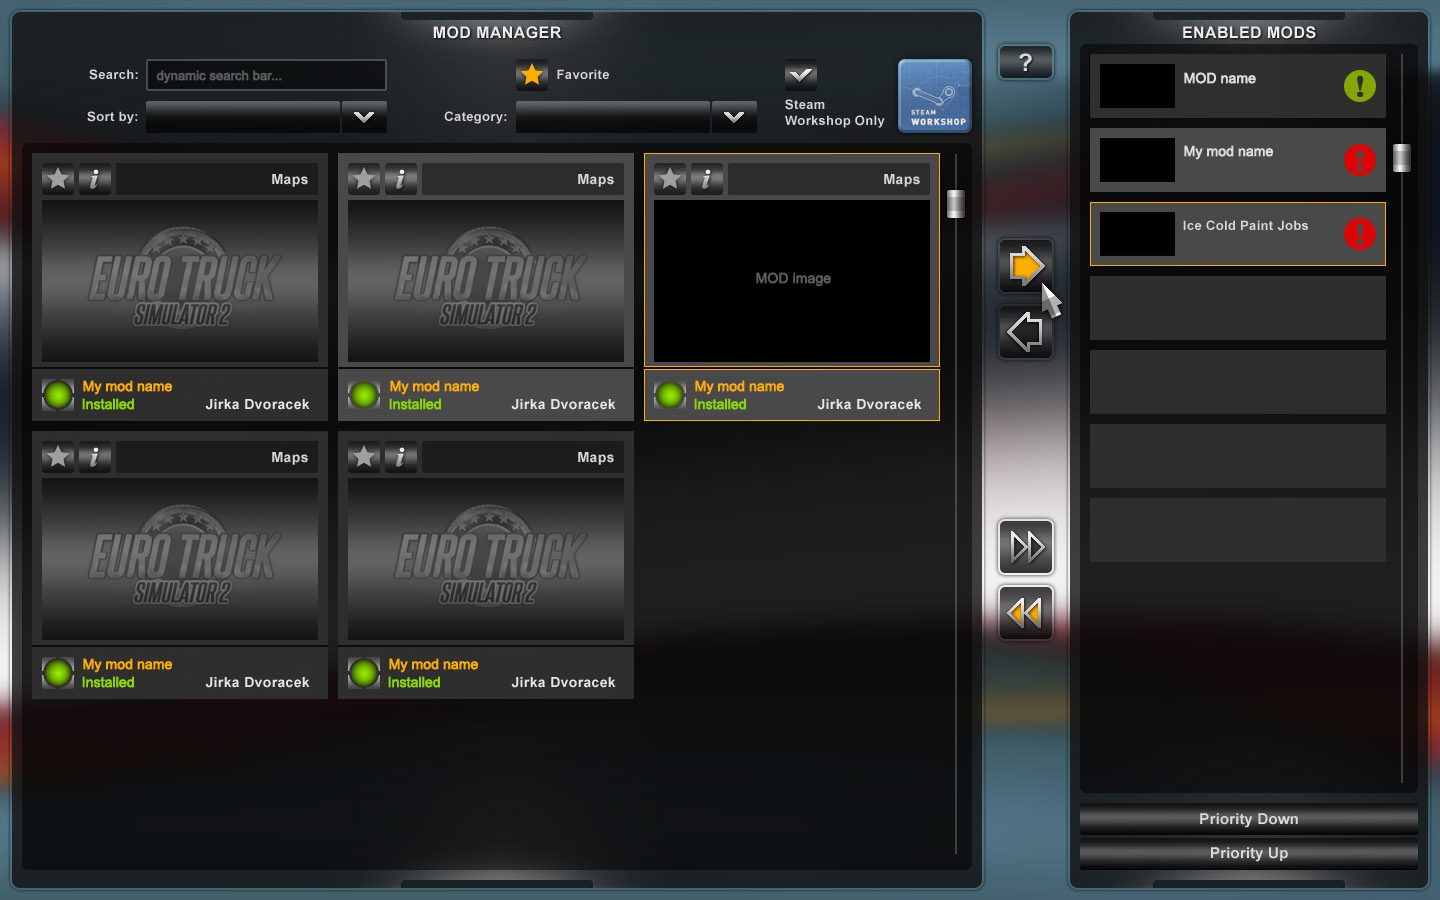Select My mod name in Enabled Mods list
Image resolution: width=1440 pixels, height=900 pixels.
tap(1238, 160)
